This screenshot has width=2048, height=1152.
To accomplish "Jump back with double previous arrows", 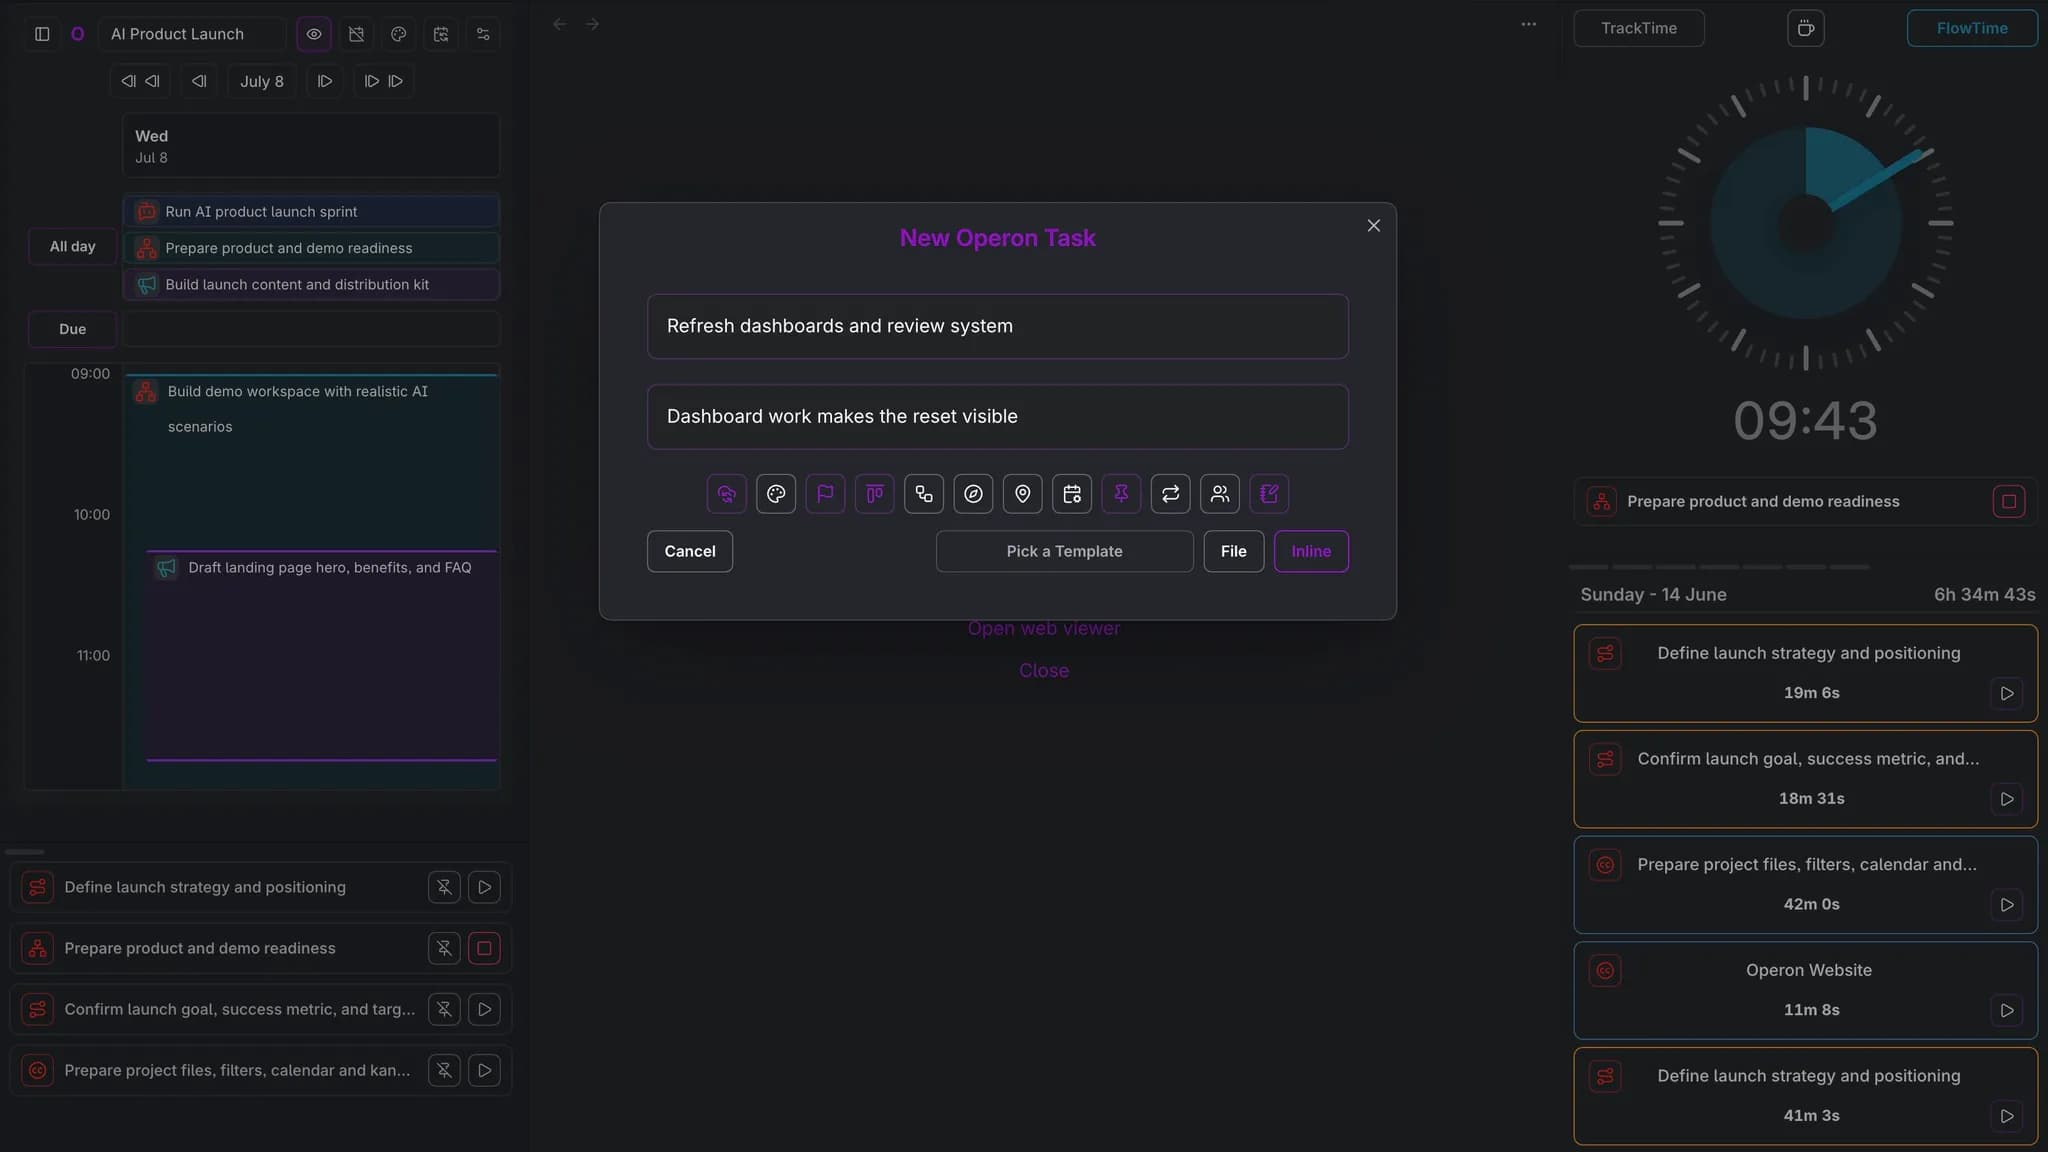I will point(140,81).
